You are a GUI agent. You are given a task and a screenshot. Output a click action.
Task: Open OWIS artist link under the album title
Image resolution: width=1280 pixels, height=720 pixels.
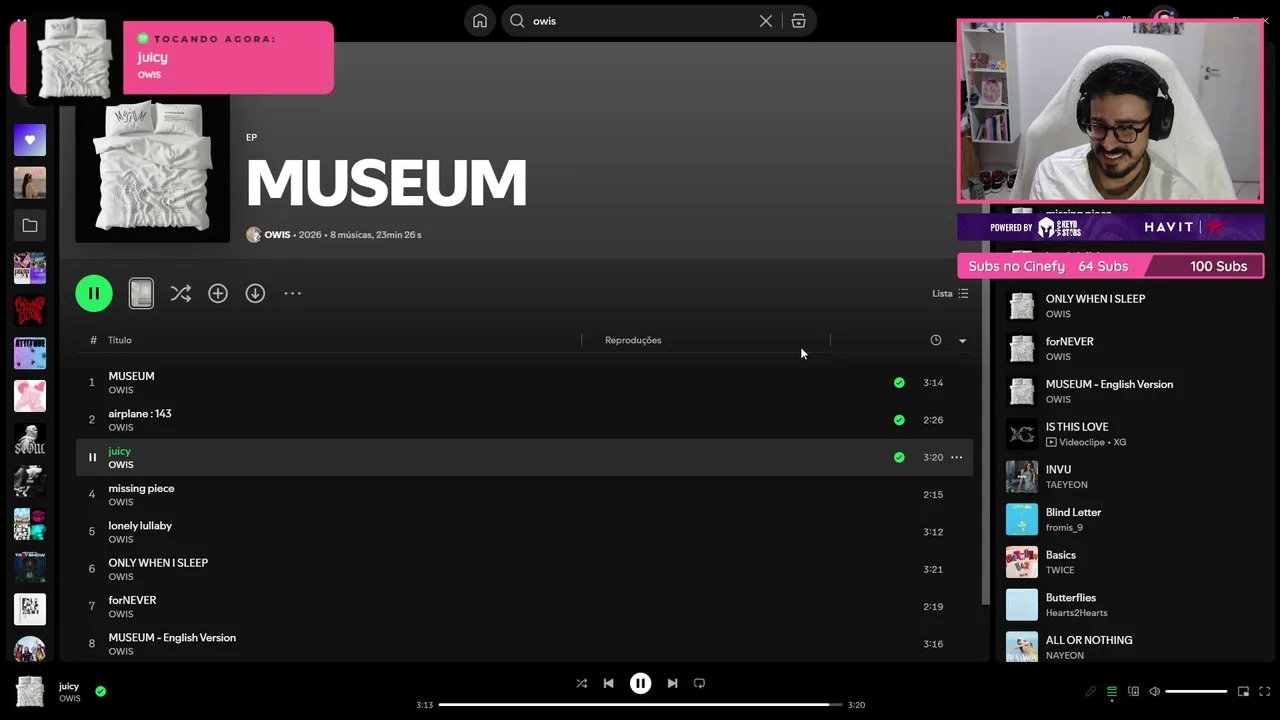277,235
